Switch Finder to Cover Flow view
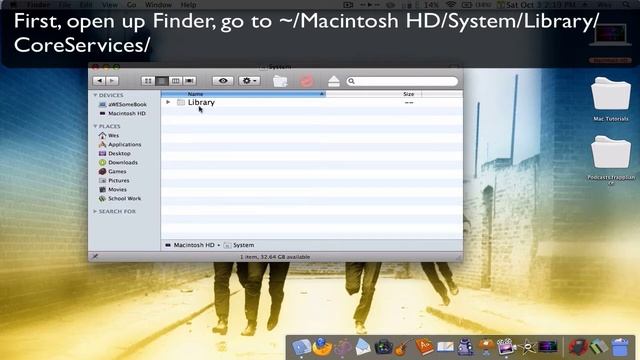Image resolution: width=640 pixels, height=360 pixels. click(189, 81)
